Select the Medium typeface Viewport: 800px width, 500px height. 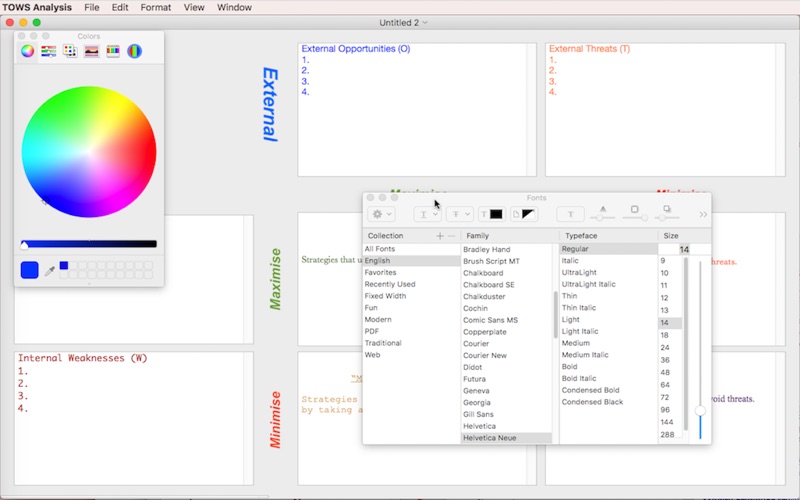[608, 343]
